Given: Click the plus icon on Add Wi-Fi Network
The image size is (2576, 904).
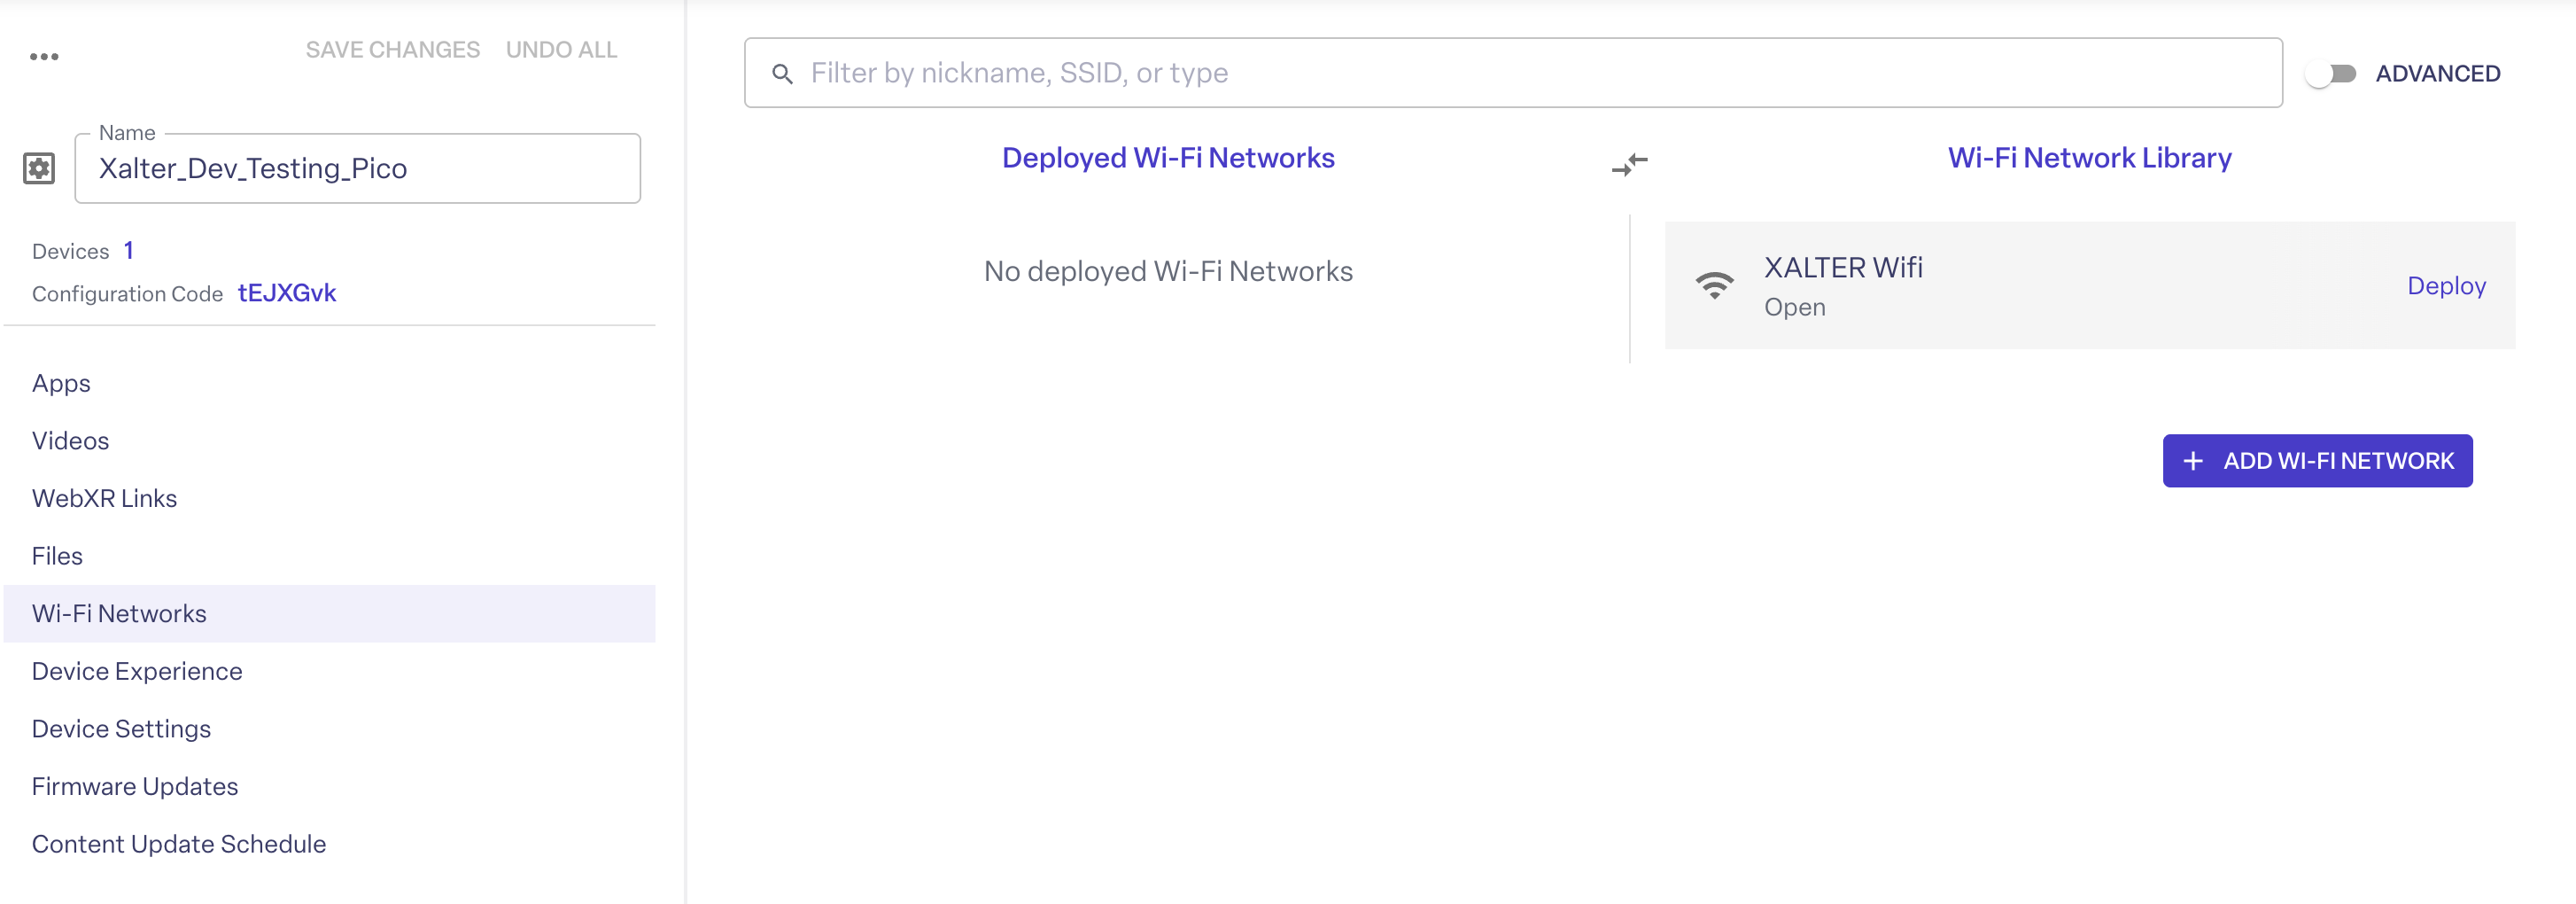Looking at the screenshot, I should [2193, 461].
